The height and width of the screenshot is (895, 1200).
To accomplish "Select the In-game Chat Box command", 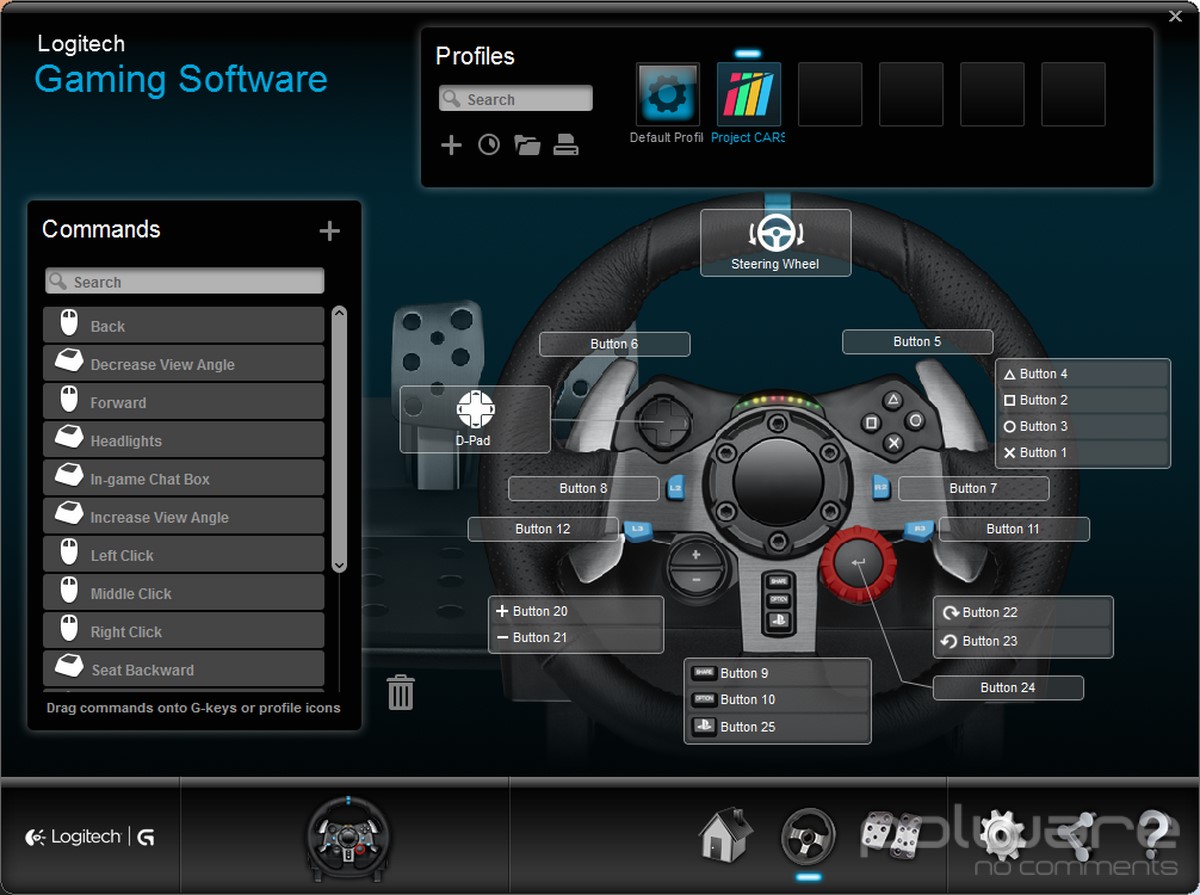I will pyautogui.click(x=184, y=479).
